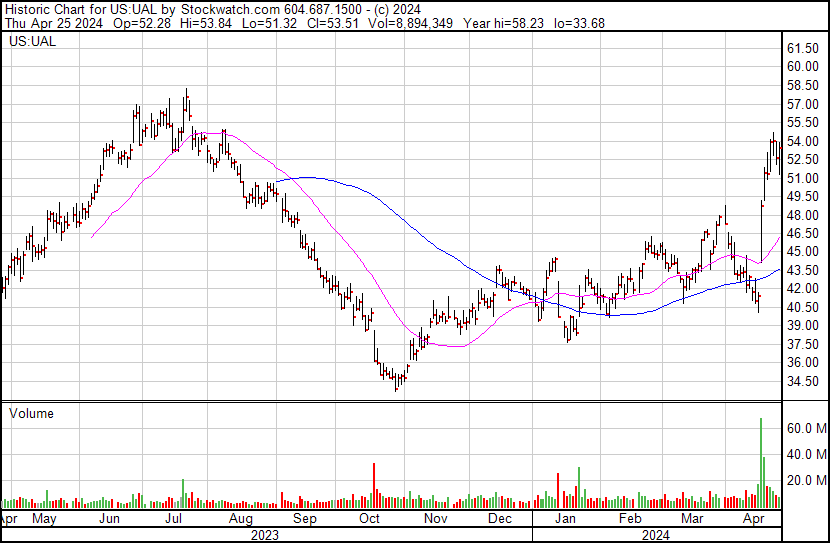Image resolution: width=830 pixels, height=543 pixels.
Task: Click the 'Nov' month label
Action: click(x=435, y=519)
